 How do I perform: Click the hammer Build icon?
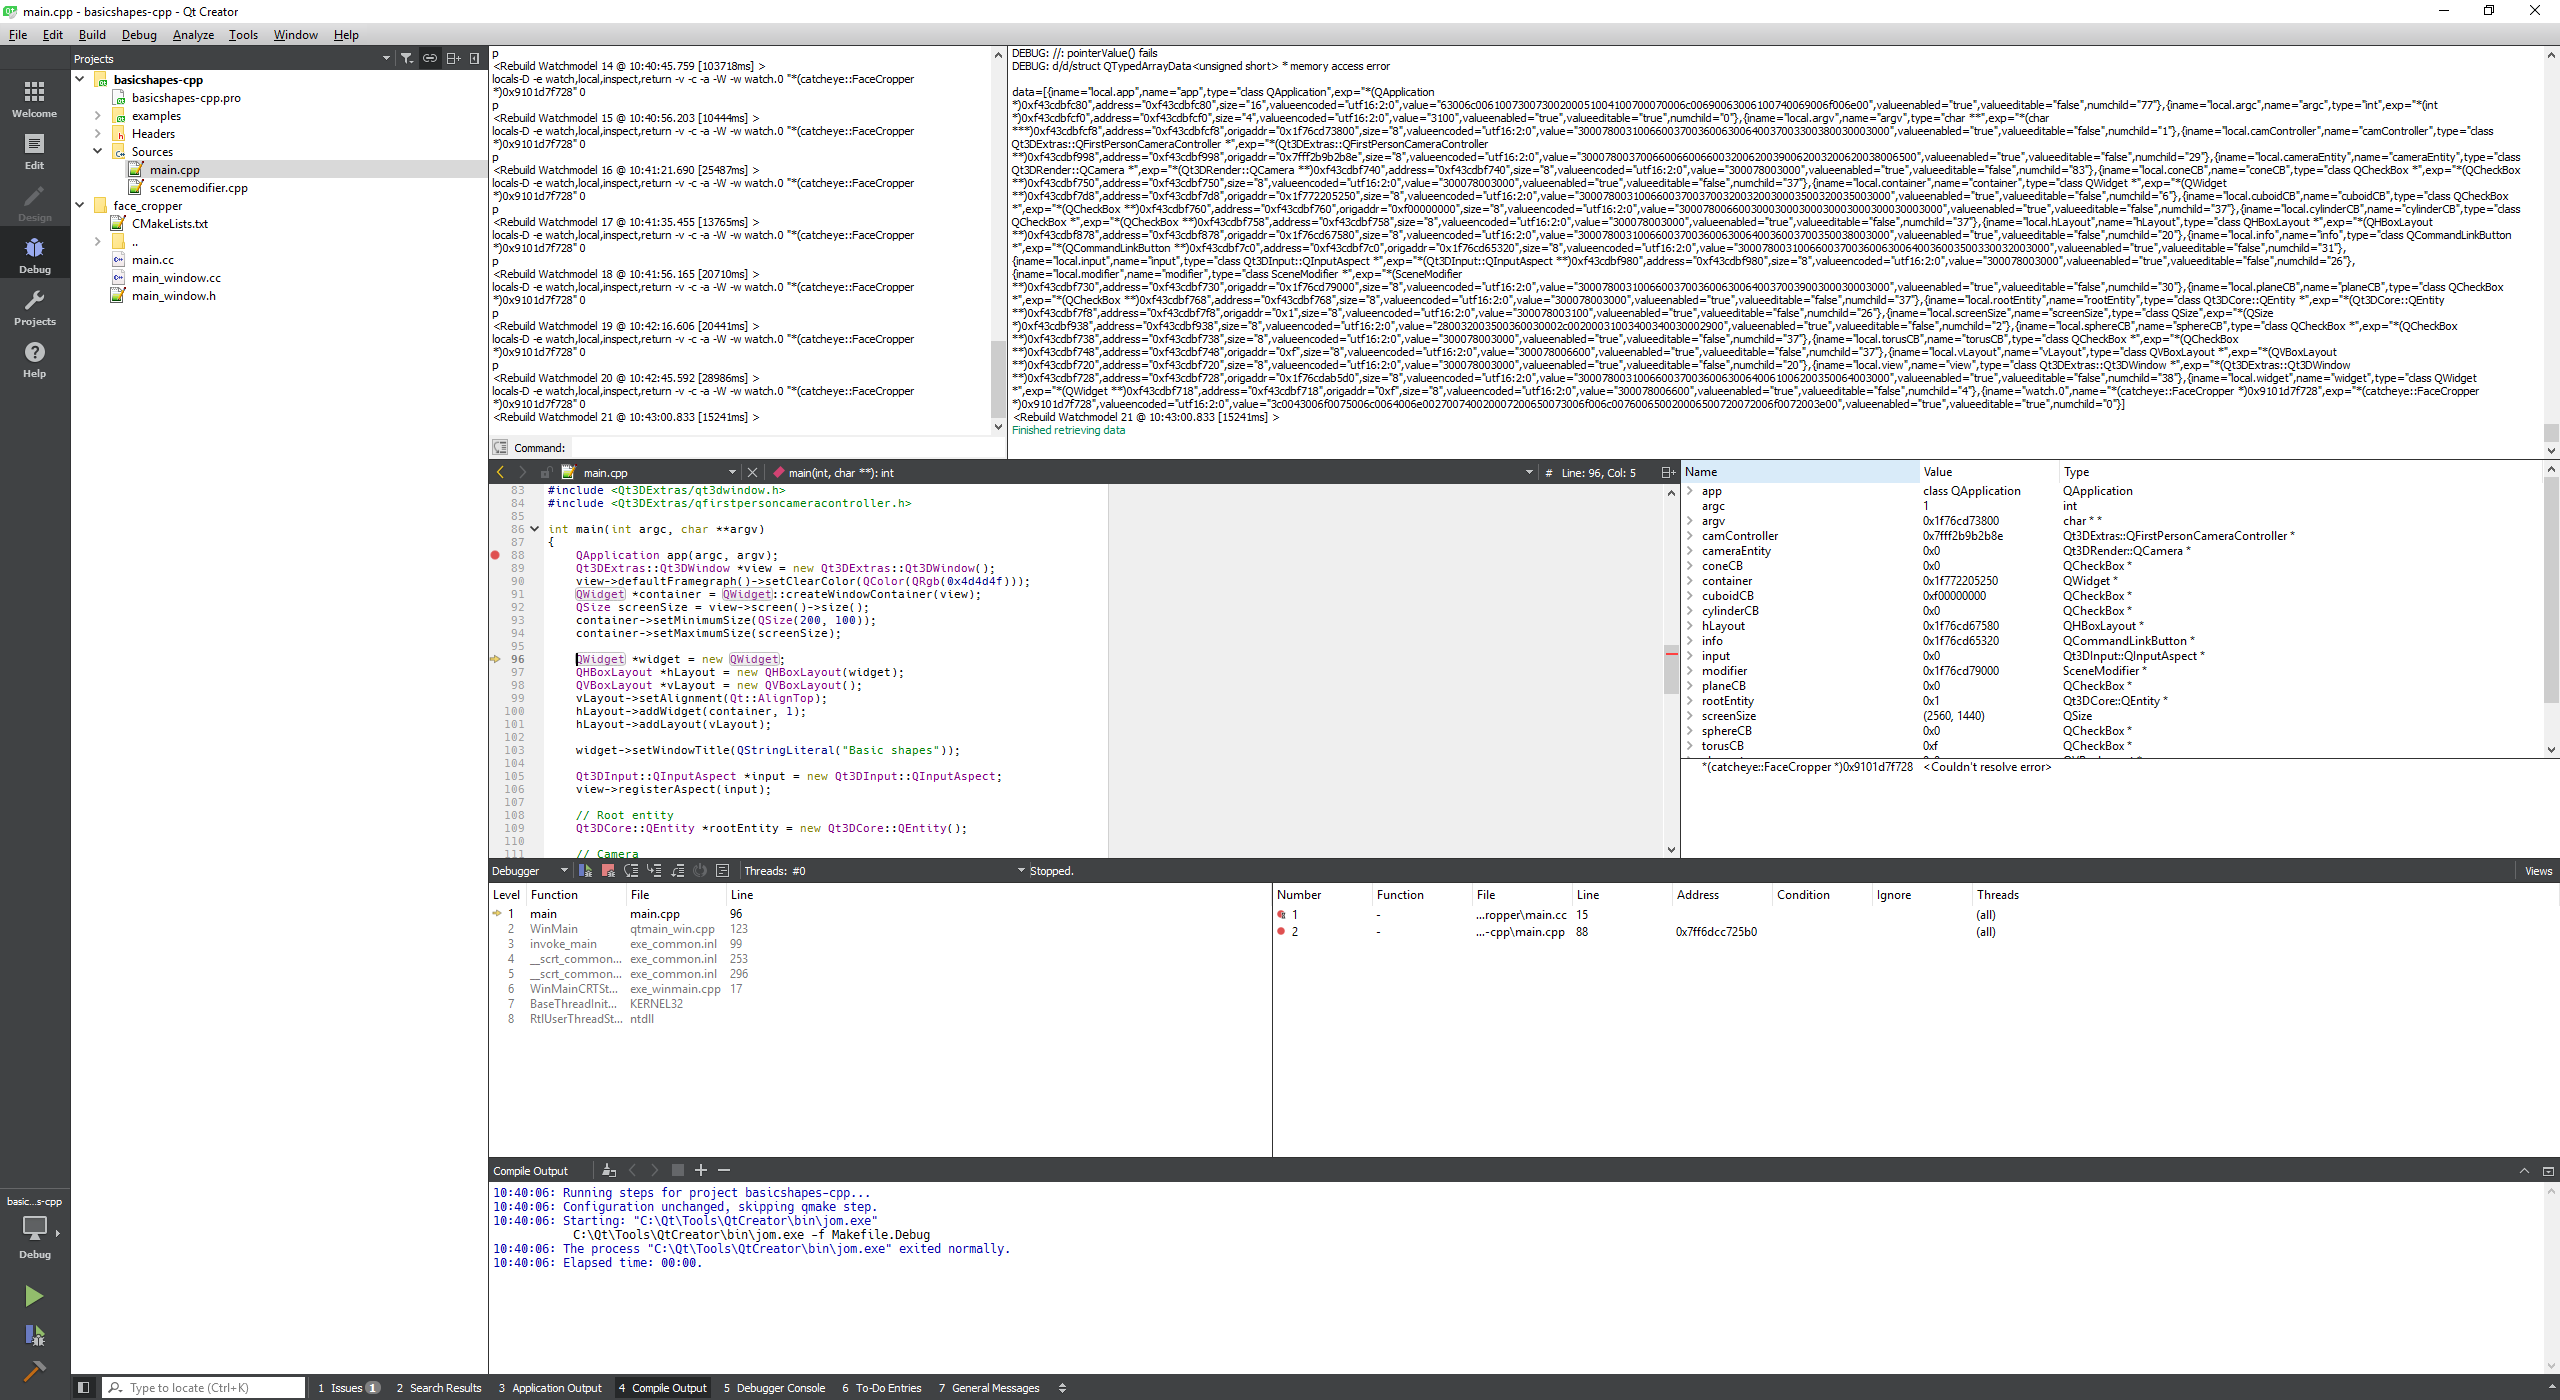(34, 1371)
